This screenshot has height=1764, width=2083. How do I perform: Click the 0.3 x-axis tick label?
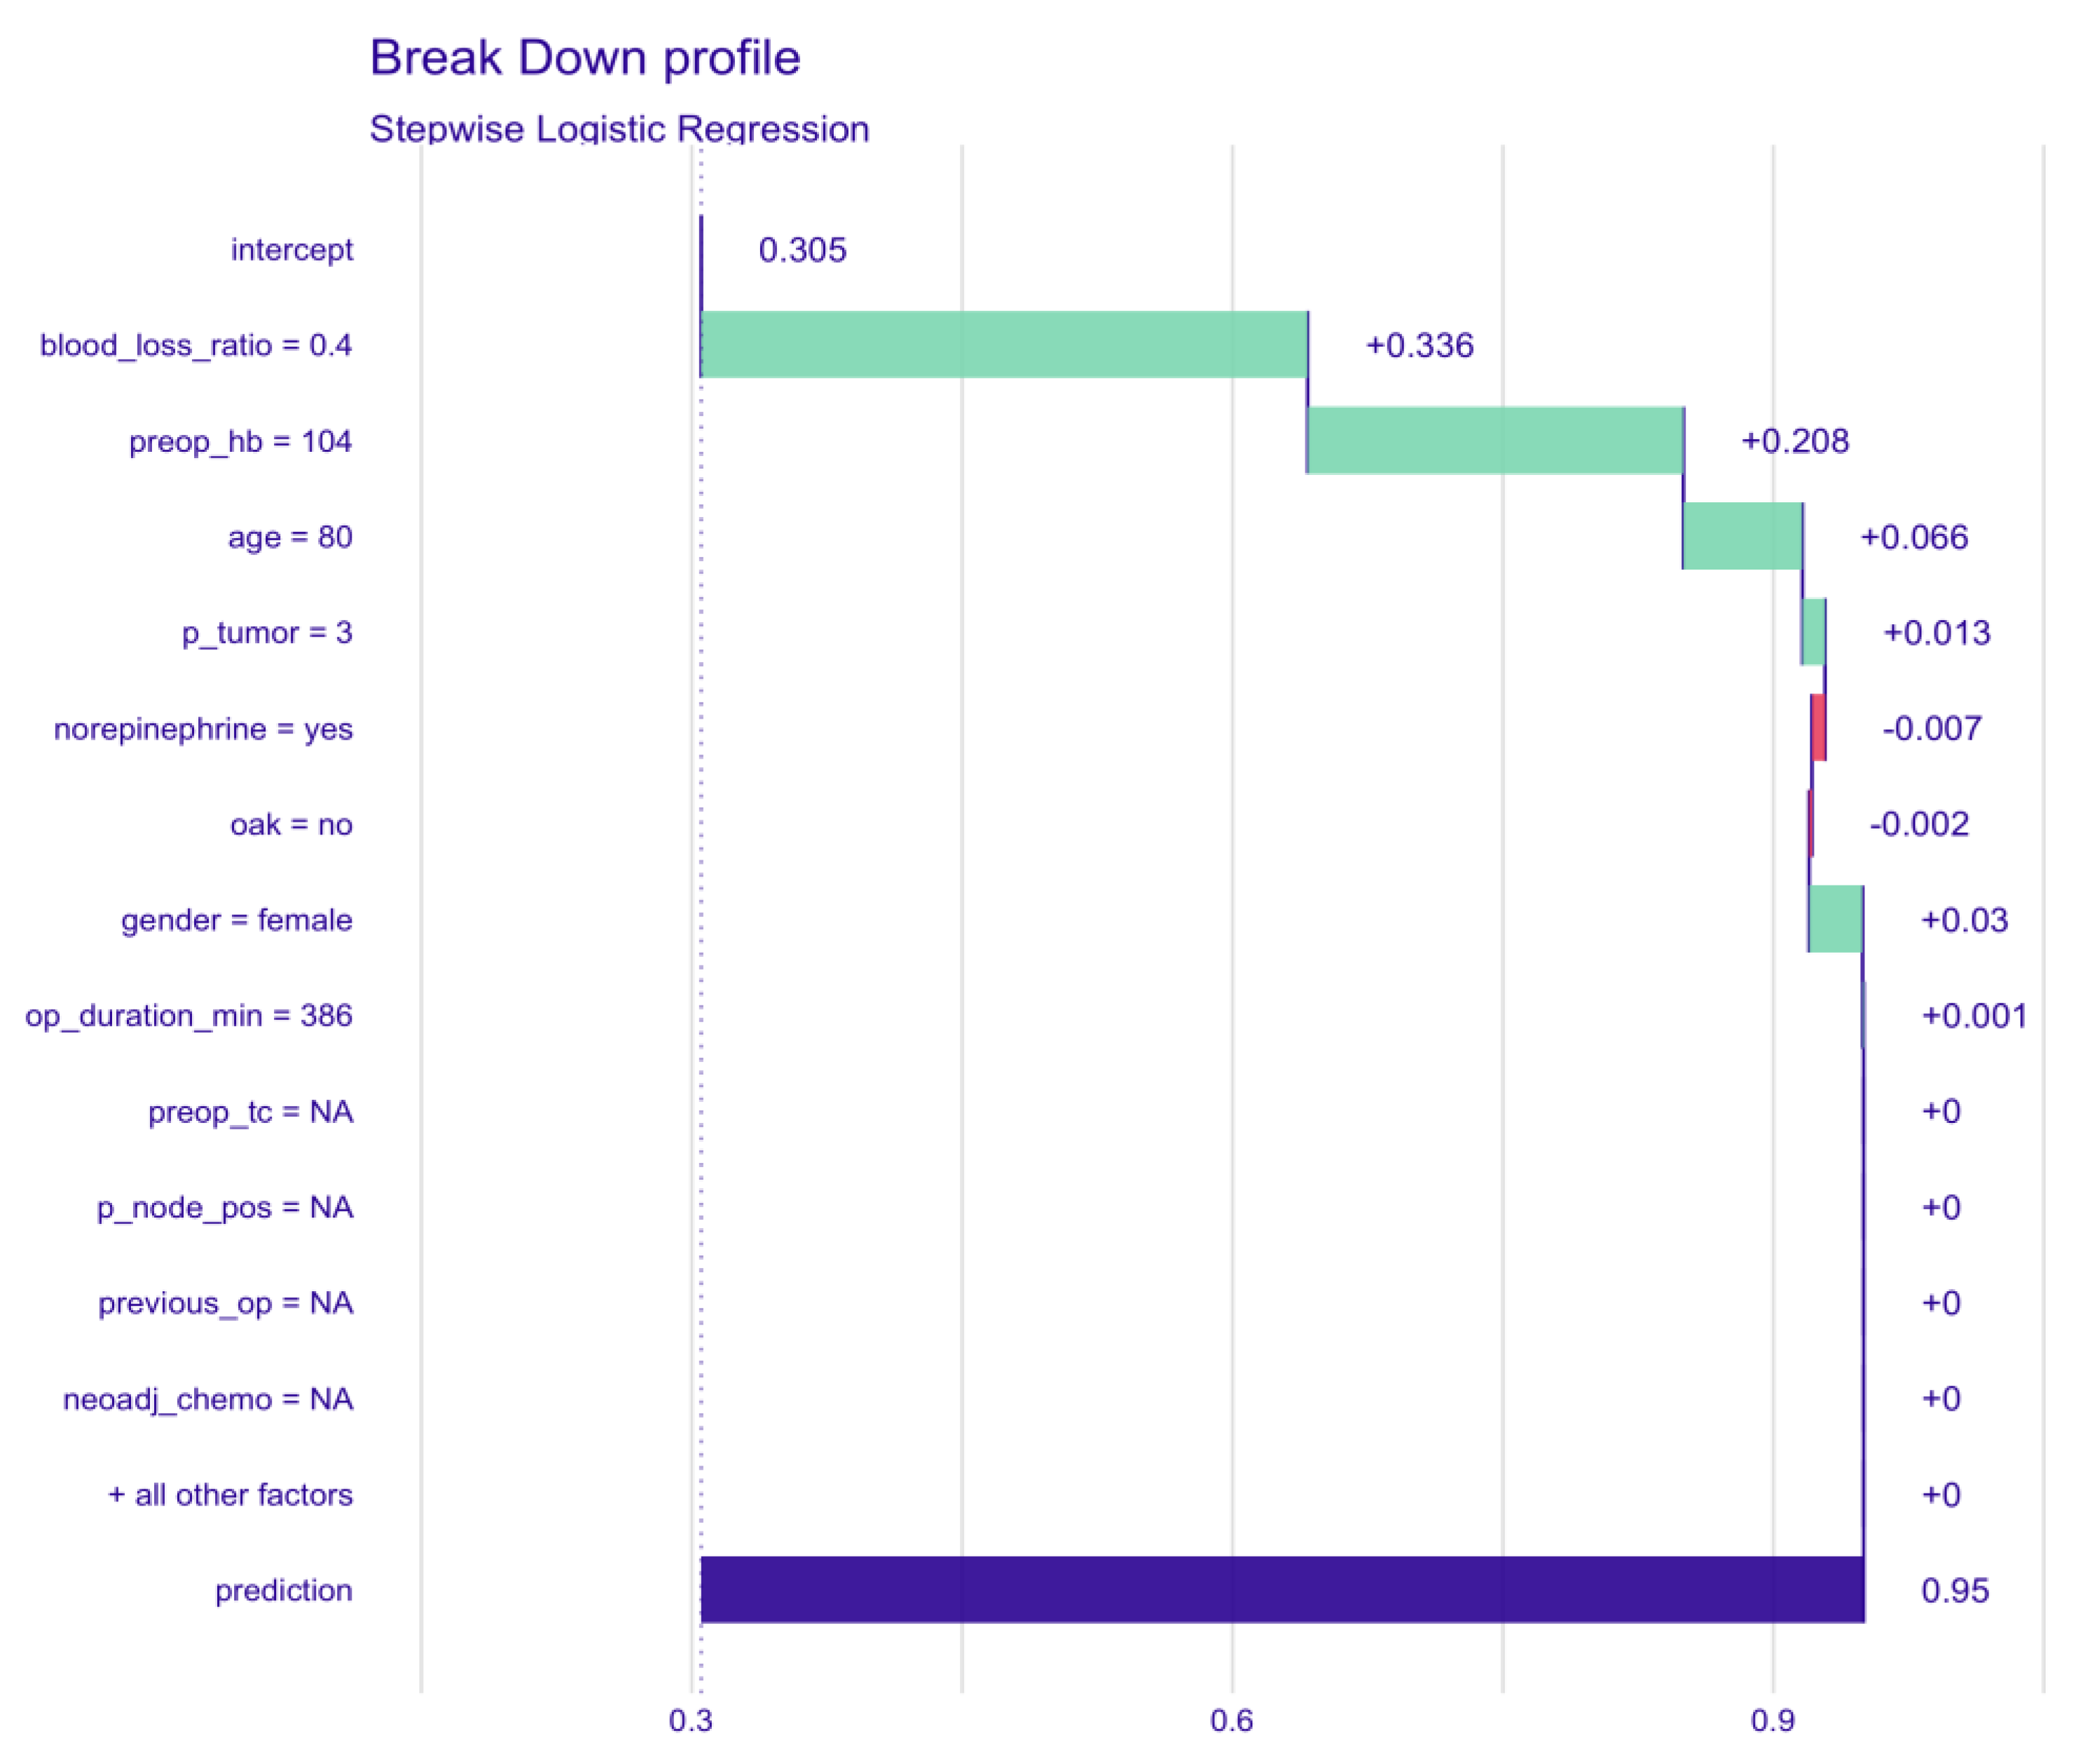(690, 1720)
